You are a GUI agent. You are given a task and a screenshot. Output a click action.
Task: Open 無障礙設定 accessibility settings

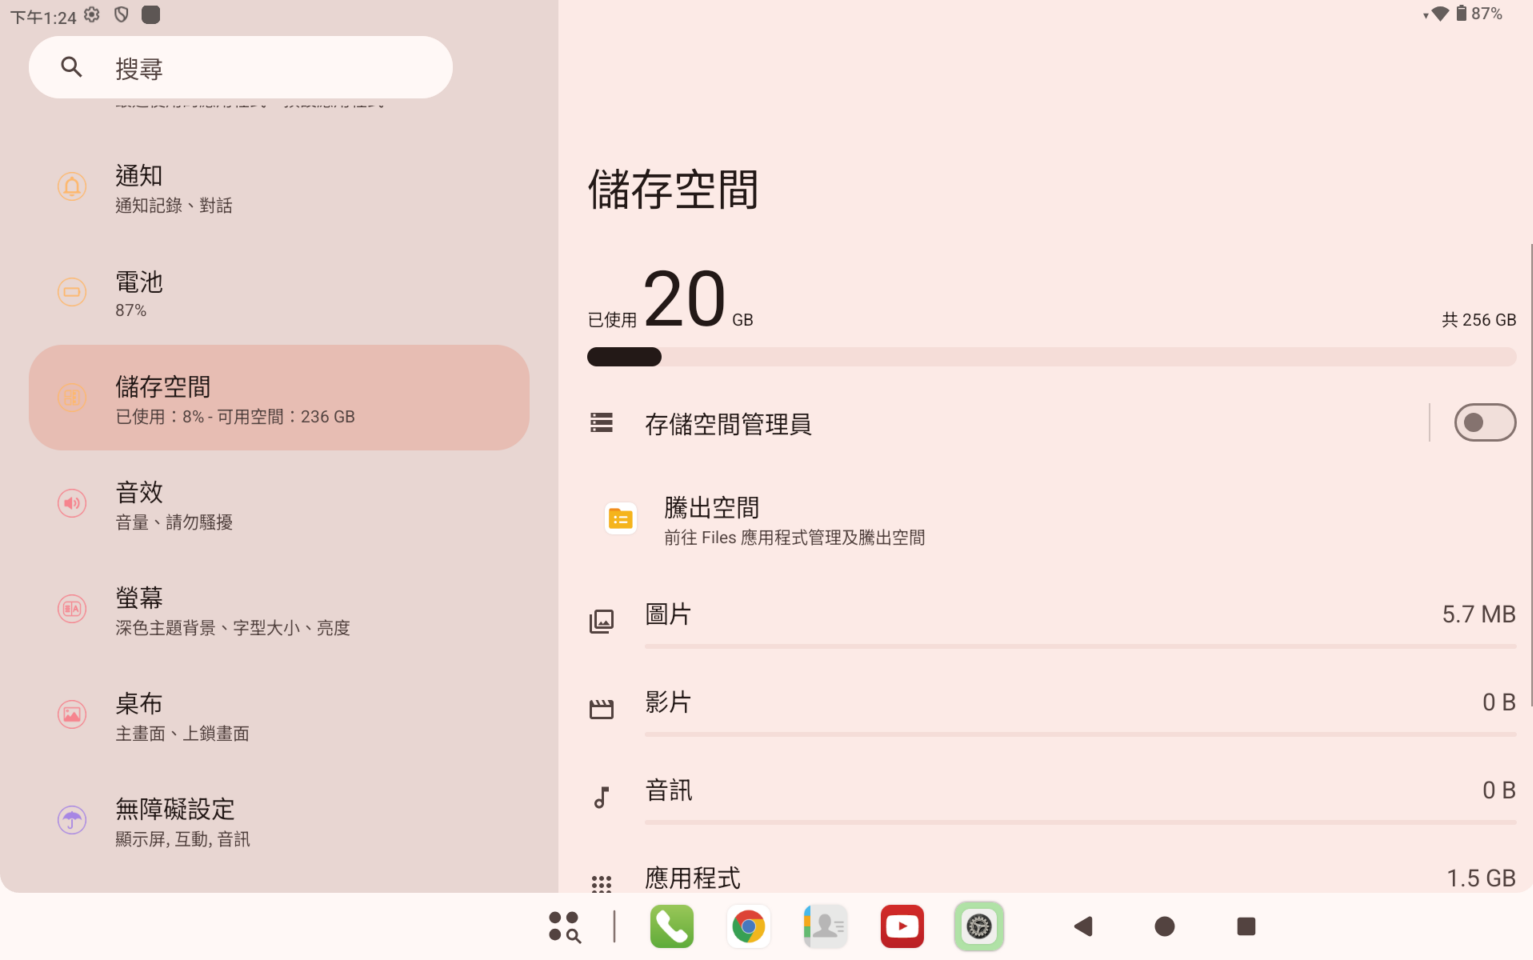coord(279,821)
